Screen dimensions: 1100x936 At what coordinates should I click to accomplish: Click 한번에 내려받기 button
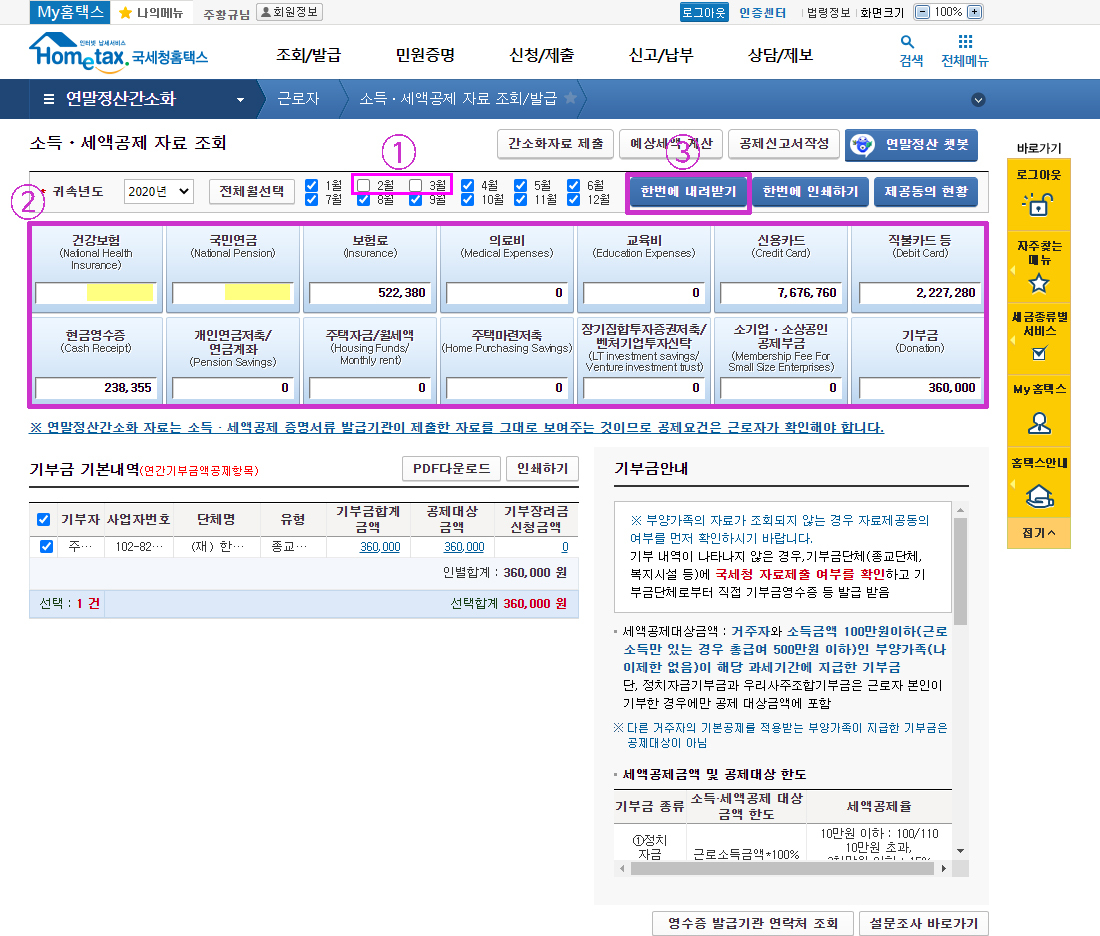coord(688,192)
